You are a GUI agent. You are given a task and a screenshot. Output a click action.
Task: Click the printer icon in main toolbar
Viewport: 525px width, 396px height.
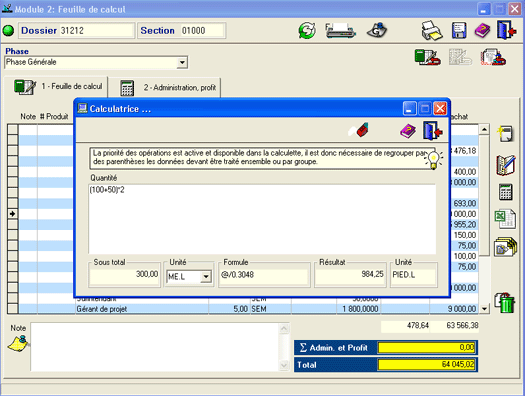[x=432, y=31]
